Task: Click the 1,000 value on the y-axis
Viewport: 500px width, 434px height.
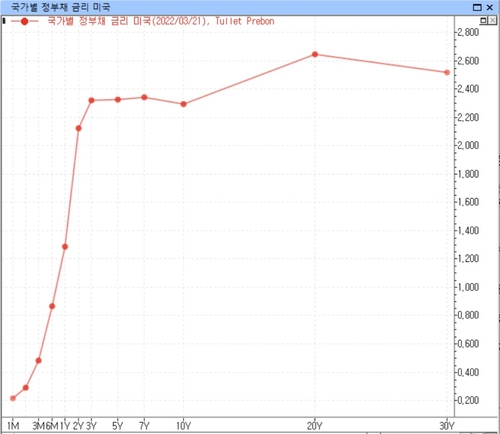Action: pyautogui.click(x=468, y=287)
